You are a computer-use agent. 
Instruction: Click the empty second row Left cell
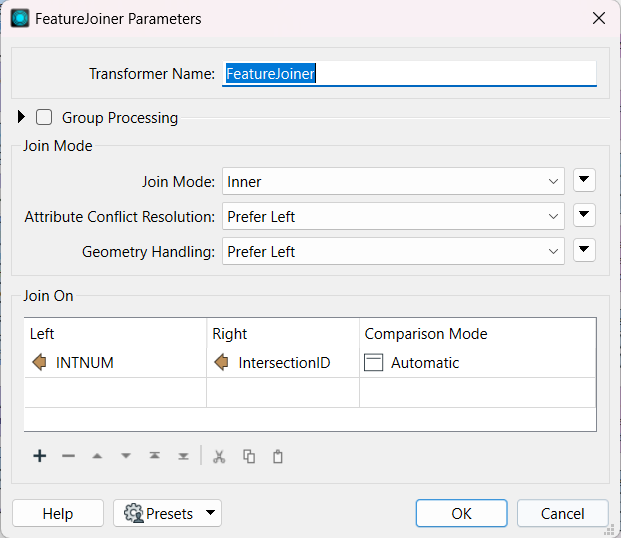click(x=115, y=392)
